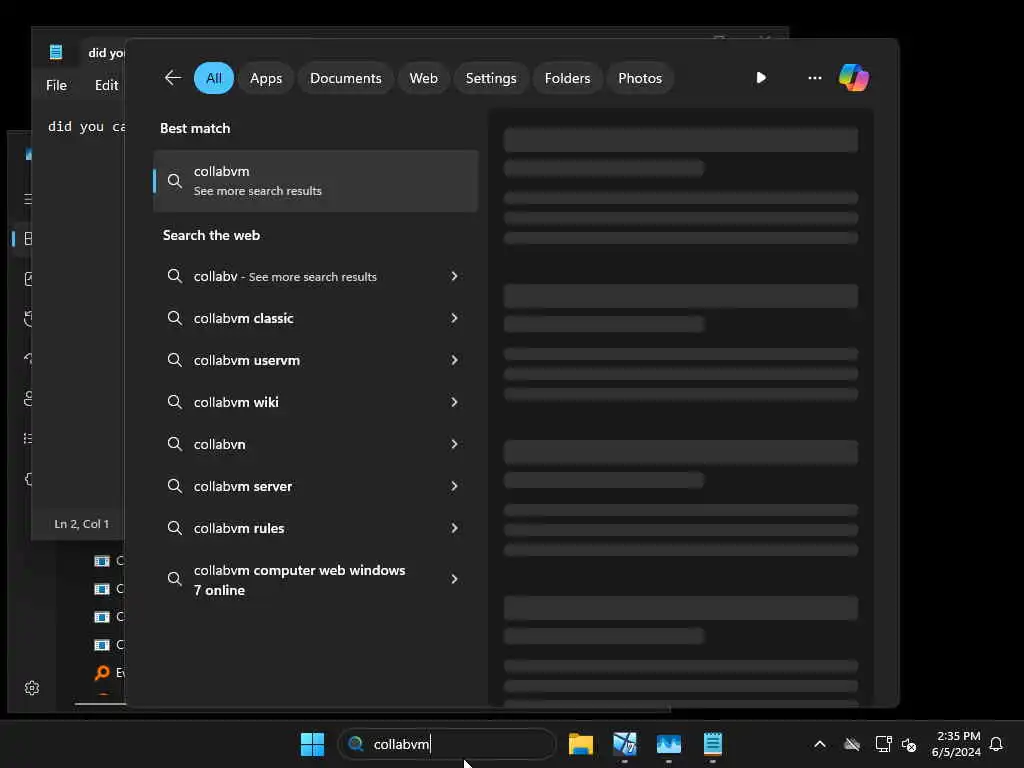Image resolution: width=1024 pixels, height=768 pixels.
Task: Expand collabvm computer web windows chevron
Action: point(454,579)
